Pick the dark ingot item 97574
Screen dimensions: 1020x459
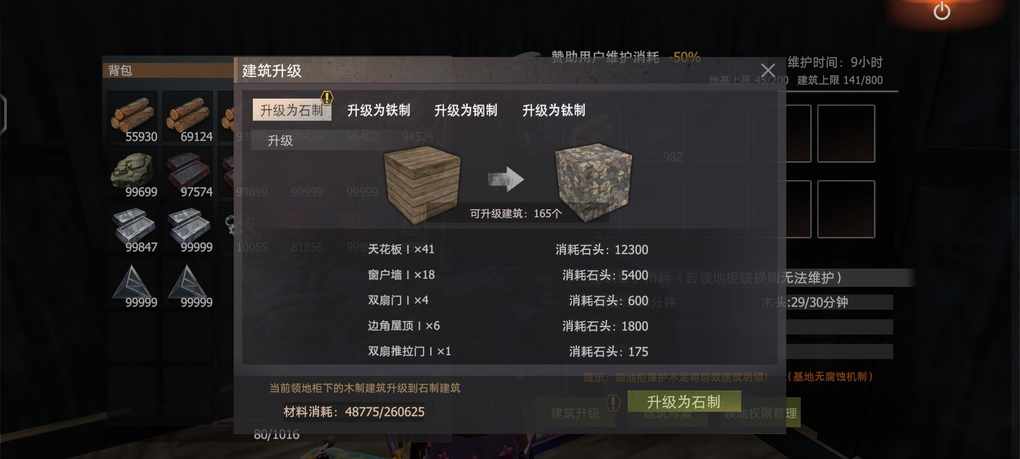click(188, 174)
